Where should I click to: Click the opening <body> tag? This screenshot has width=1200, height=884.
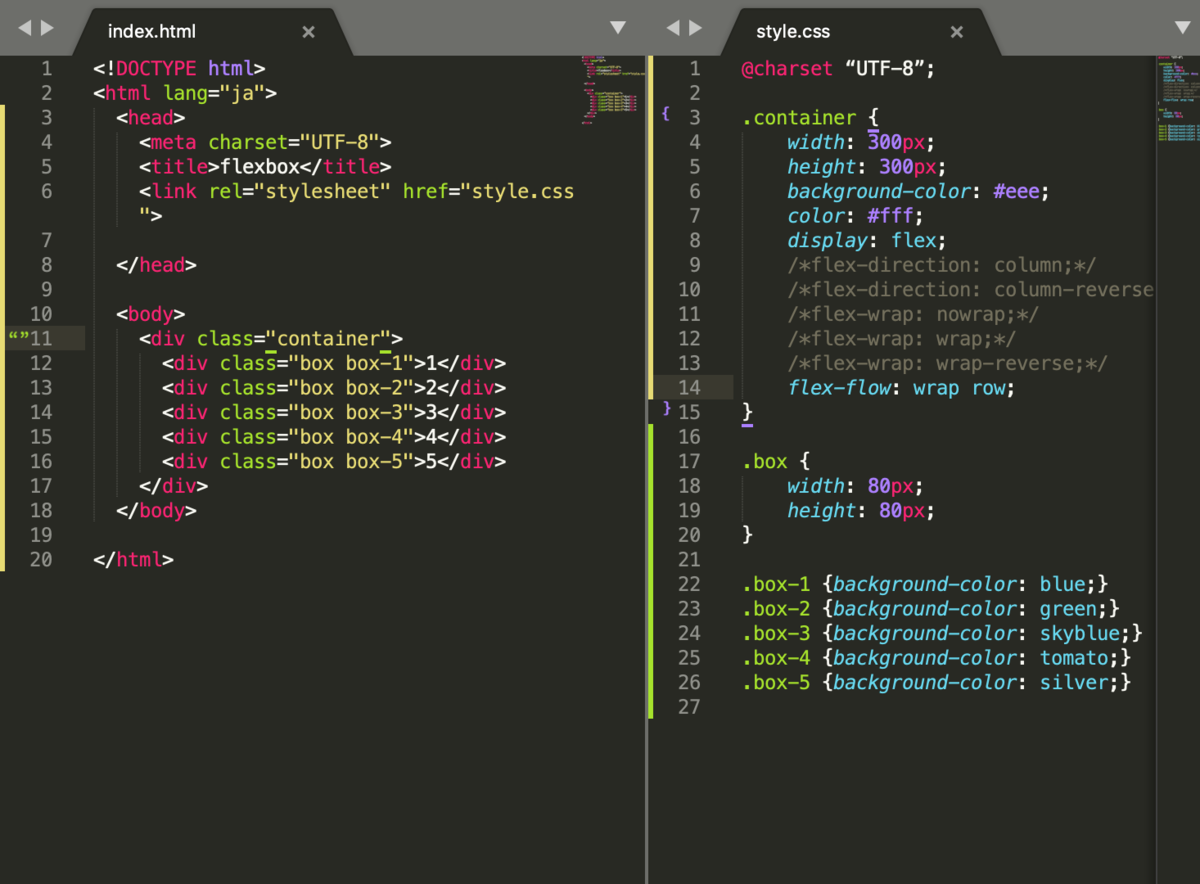click(x=151, y=314)
